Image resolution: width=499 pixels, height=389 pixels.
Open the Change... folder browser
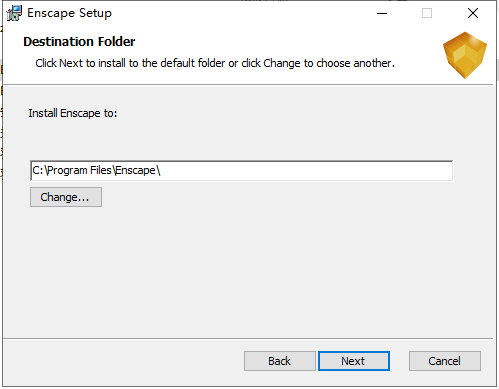coord(66,197)
